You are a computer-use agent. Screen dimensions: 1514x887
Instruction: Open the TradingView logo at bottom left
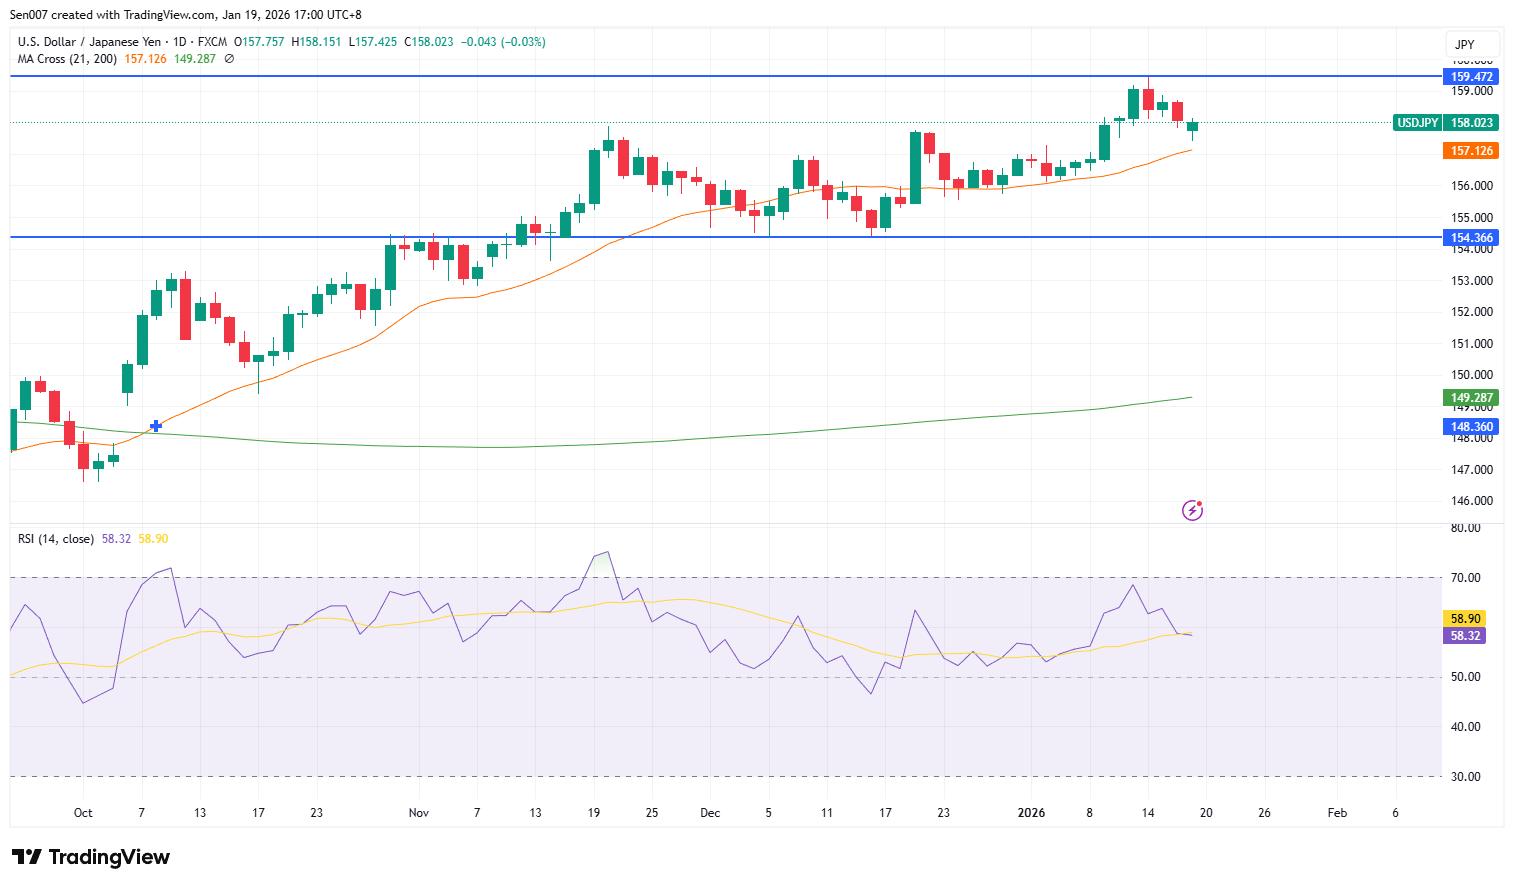(90, 857)
